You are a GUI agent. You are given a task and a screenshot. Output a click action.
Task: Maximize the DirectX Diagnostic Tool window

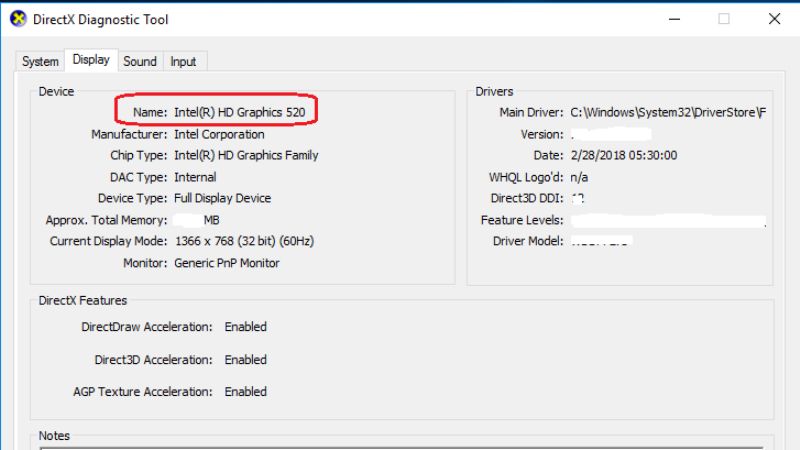click(x=723, y=19)
